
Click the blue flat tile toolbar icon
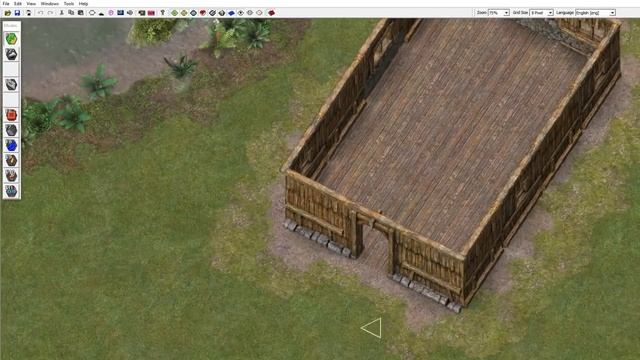(231, 13)
